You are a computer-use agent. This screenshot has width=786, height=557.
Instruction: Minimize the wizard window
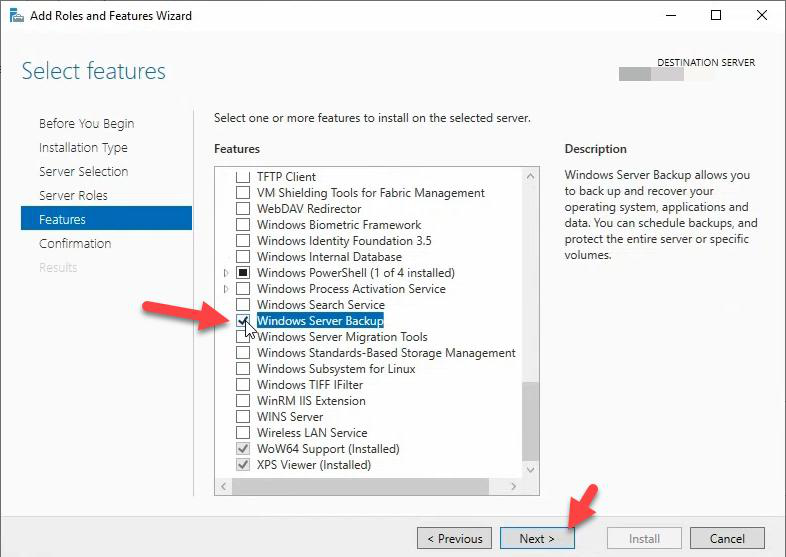[x=671, y=16]
